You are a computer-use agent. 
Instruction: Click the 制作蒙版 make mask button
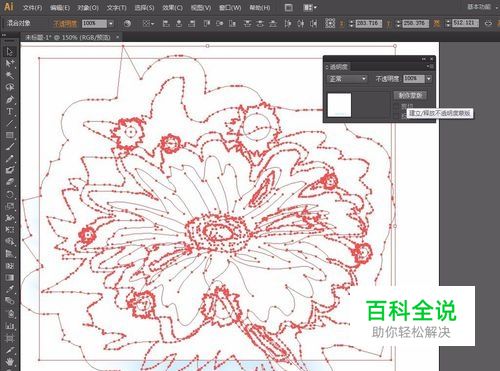pos(410,96)
